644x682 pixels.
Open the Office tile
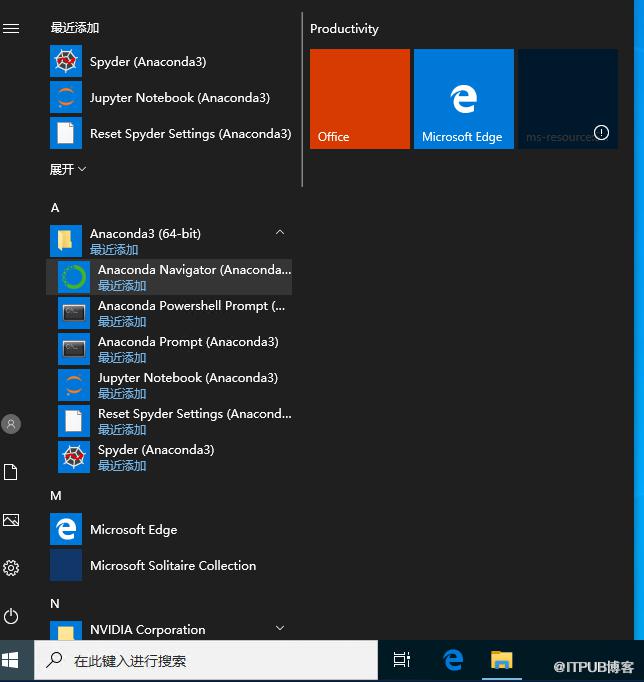[x=360, y=99]
